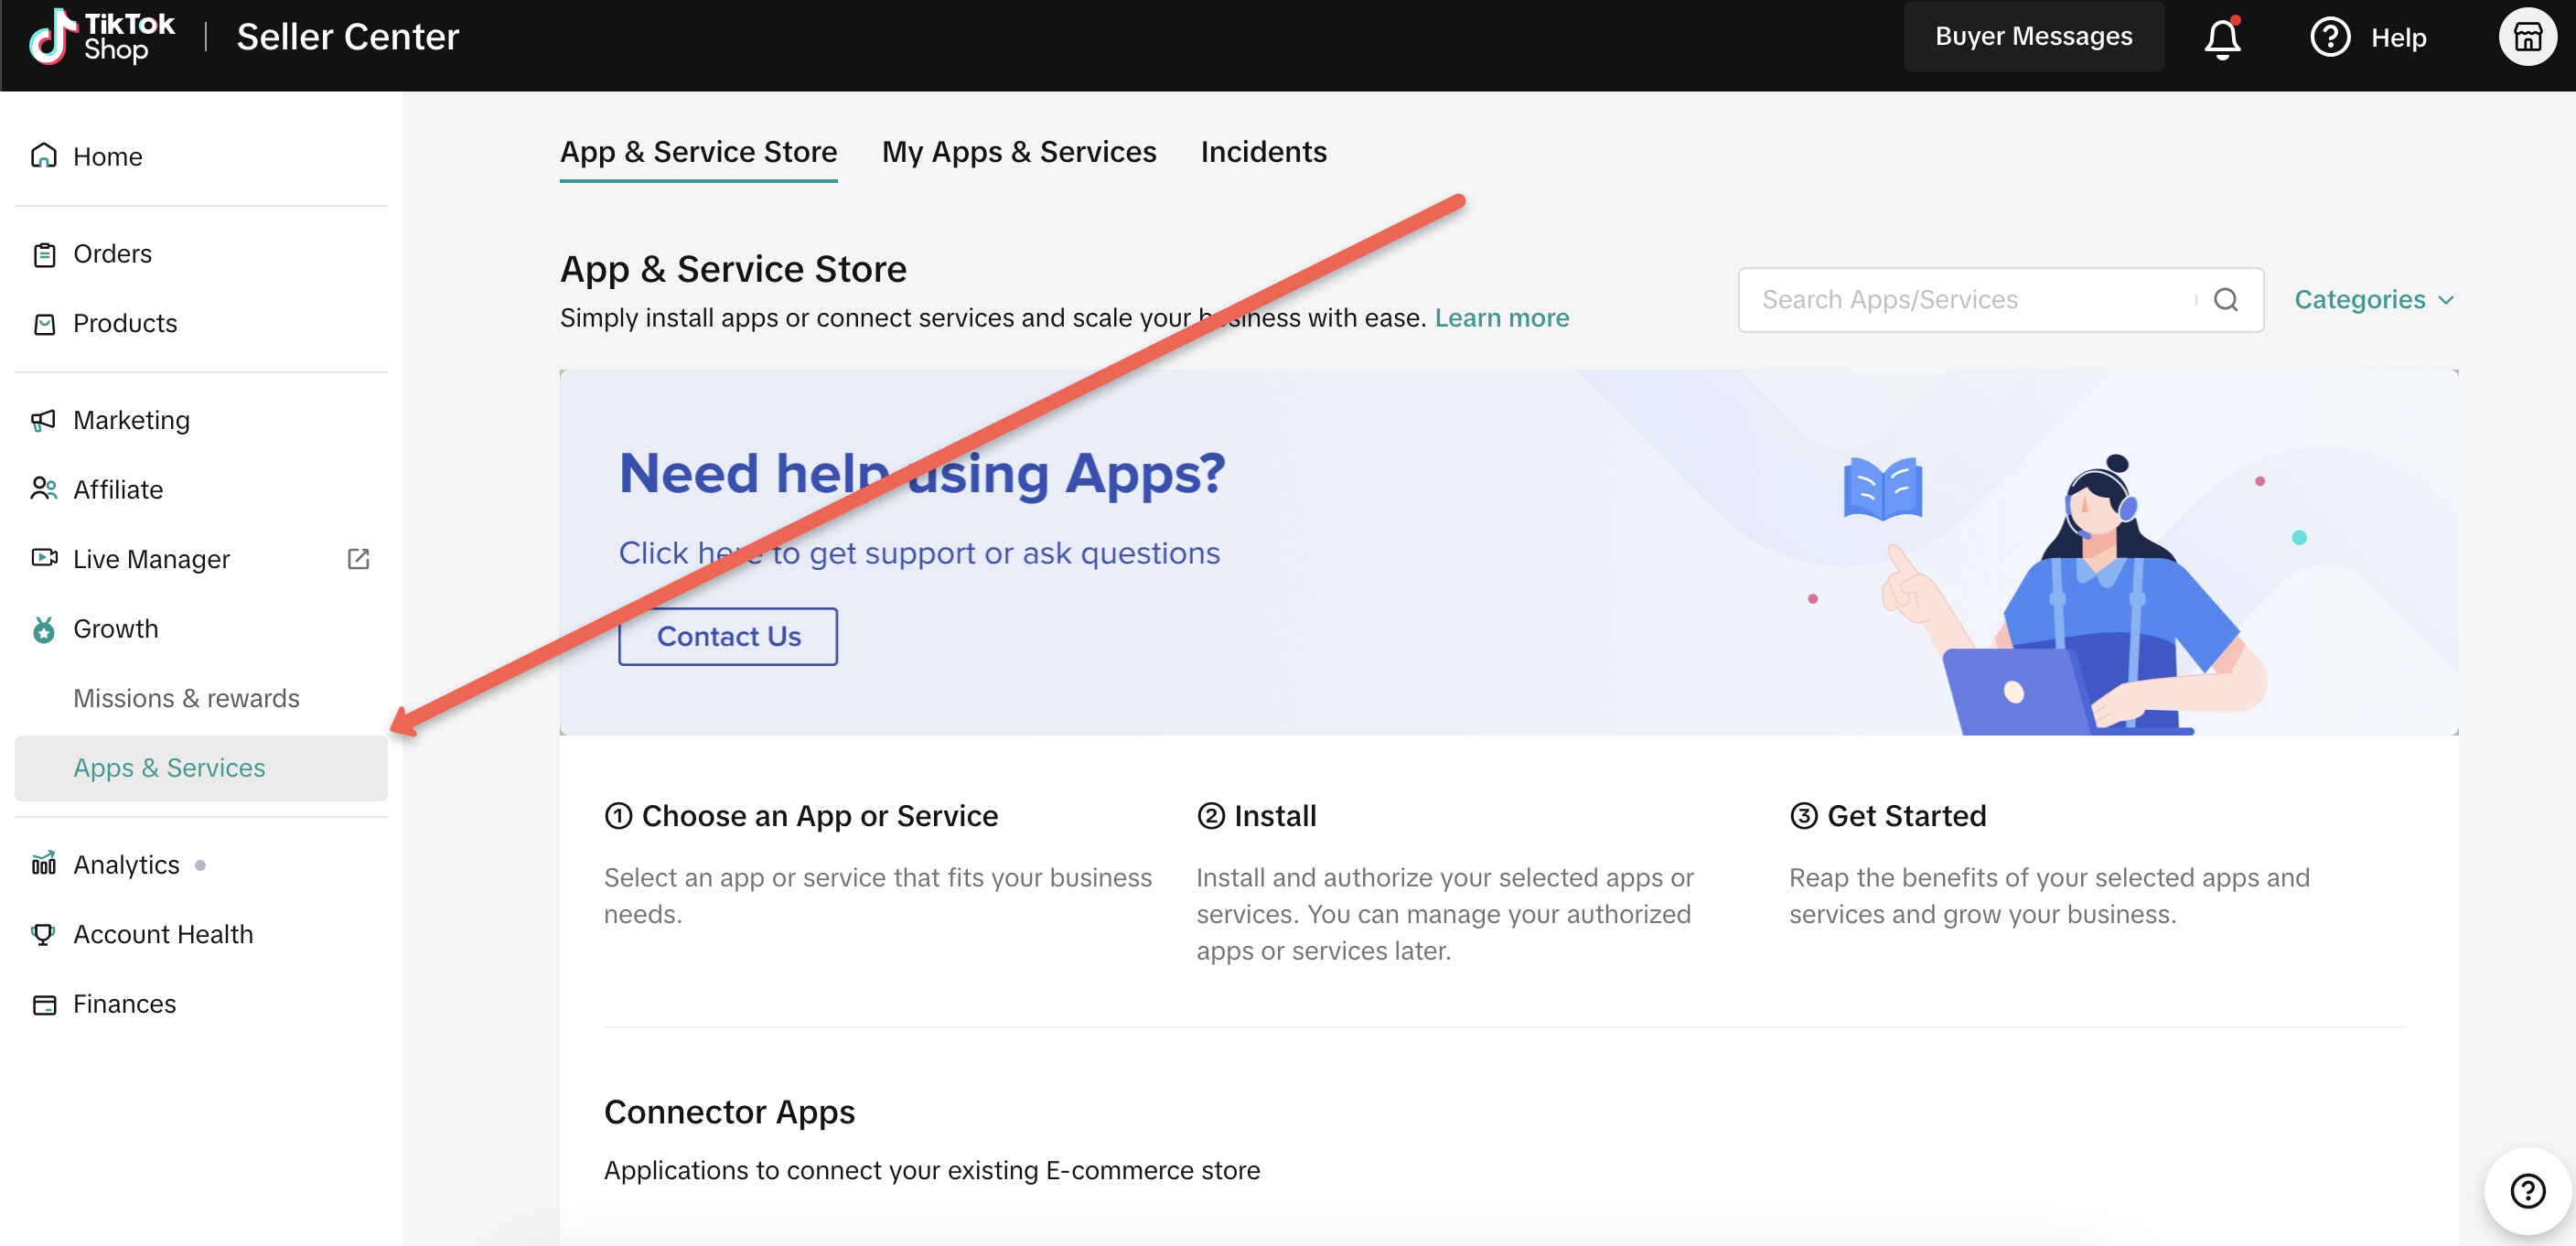This screenshot has width=2576, height=1246.
Task: Click the notification bell icon
Action: 2221,38
